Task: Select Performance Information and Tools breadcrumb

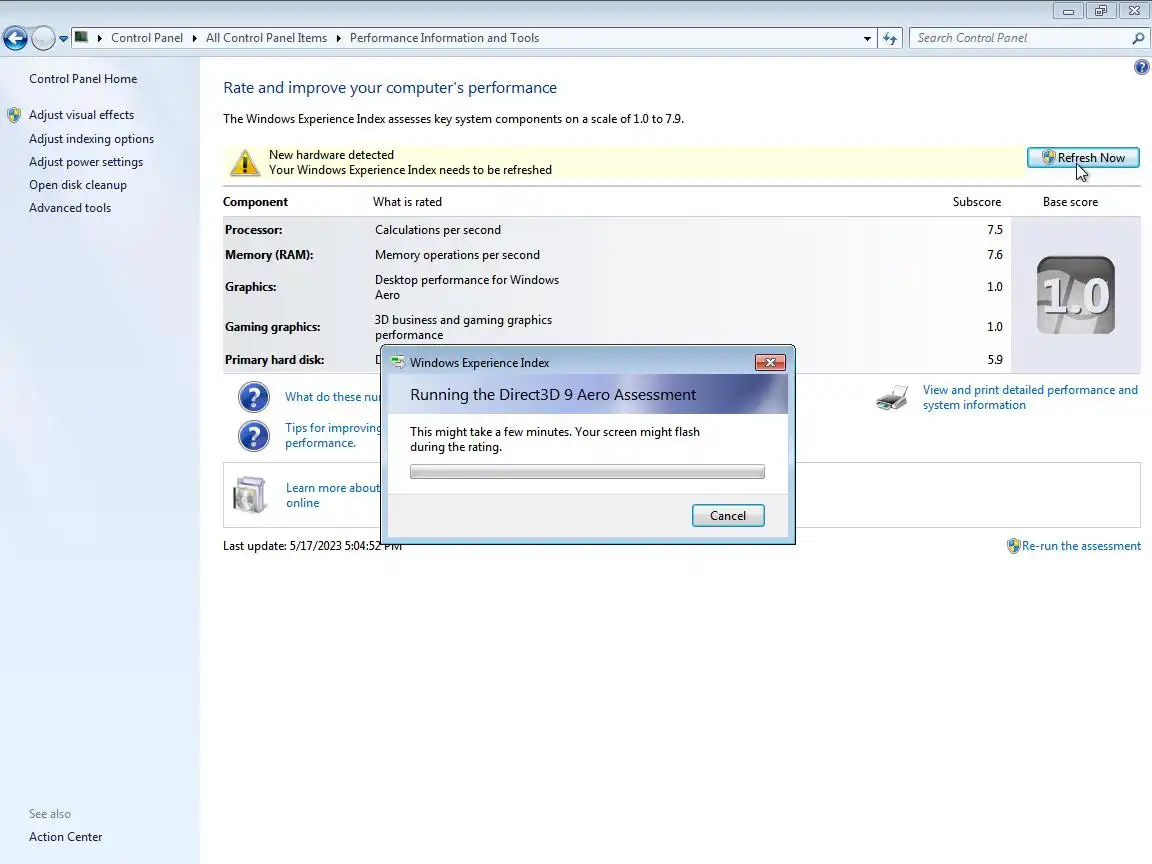Action: tap(444, 38)
